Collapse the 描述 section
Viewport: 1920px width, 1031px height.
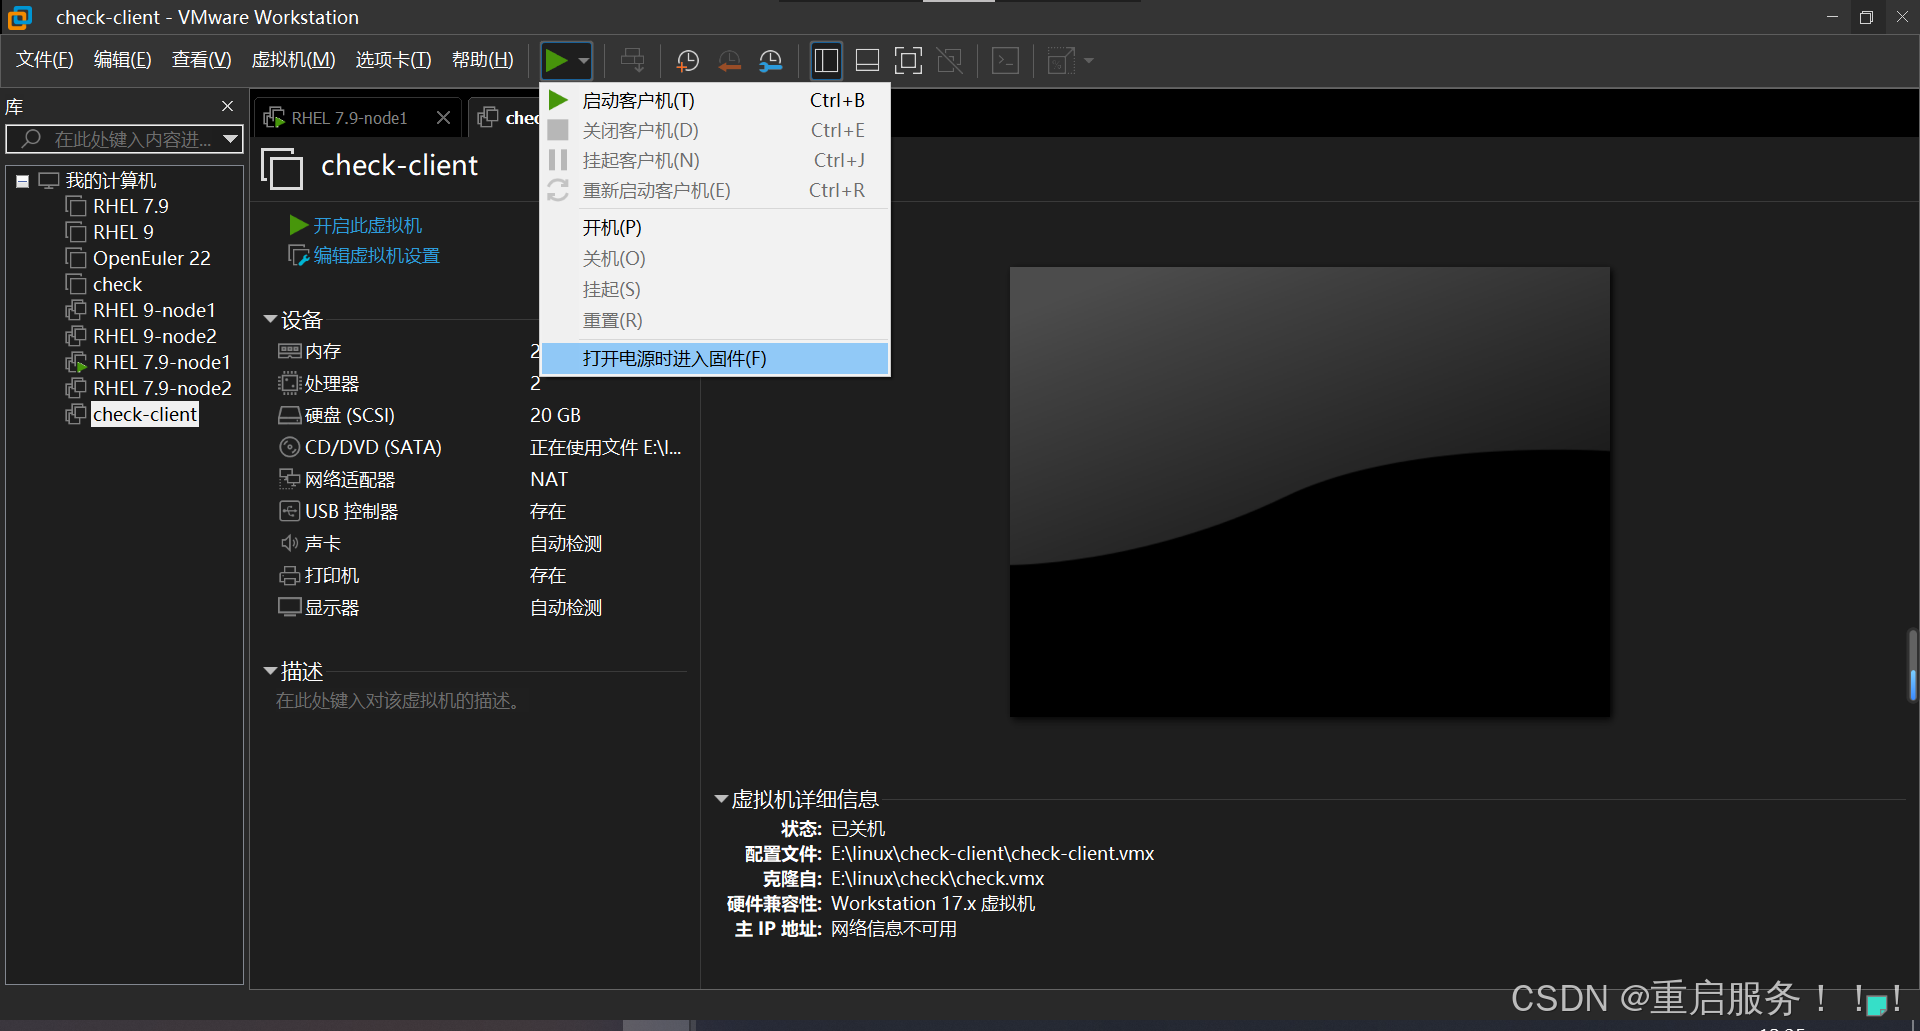(x=270, y=671)
